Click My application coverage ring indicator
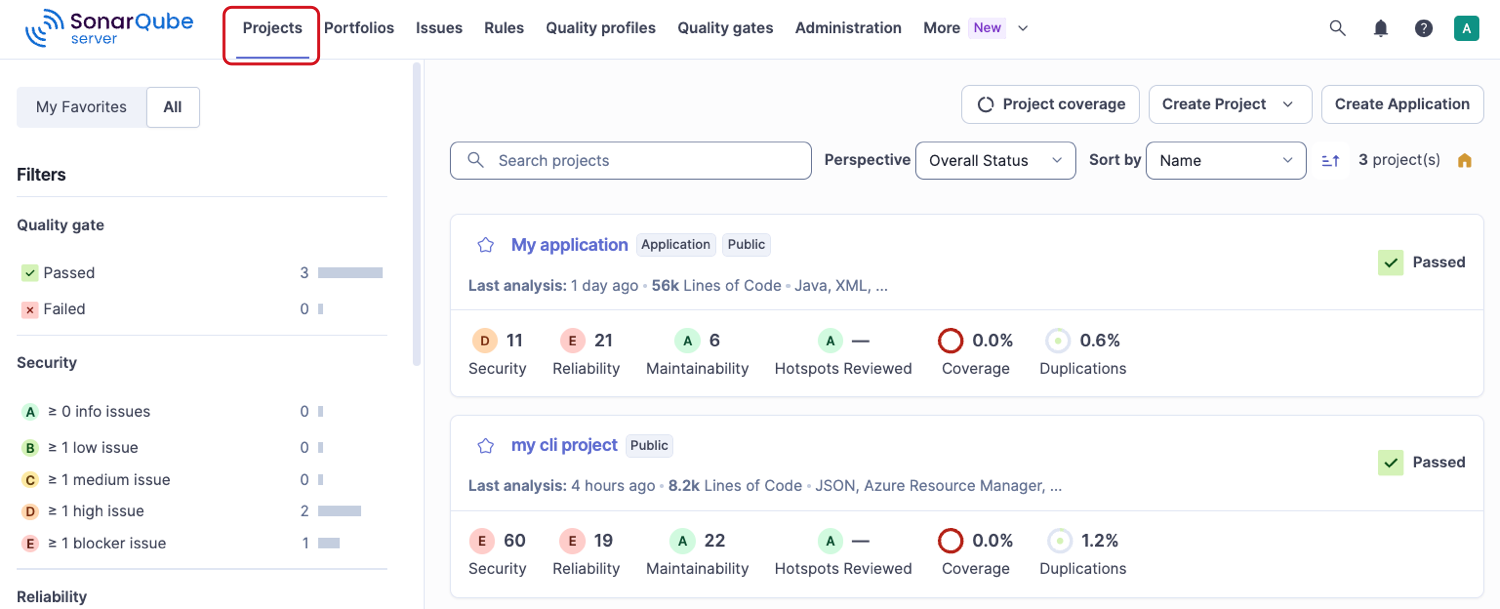 950,341
